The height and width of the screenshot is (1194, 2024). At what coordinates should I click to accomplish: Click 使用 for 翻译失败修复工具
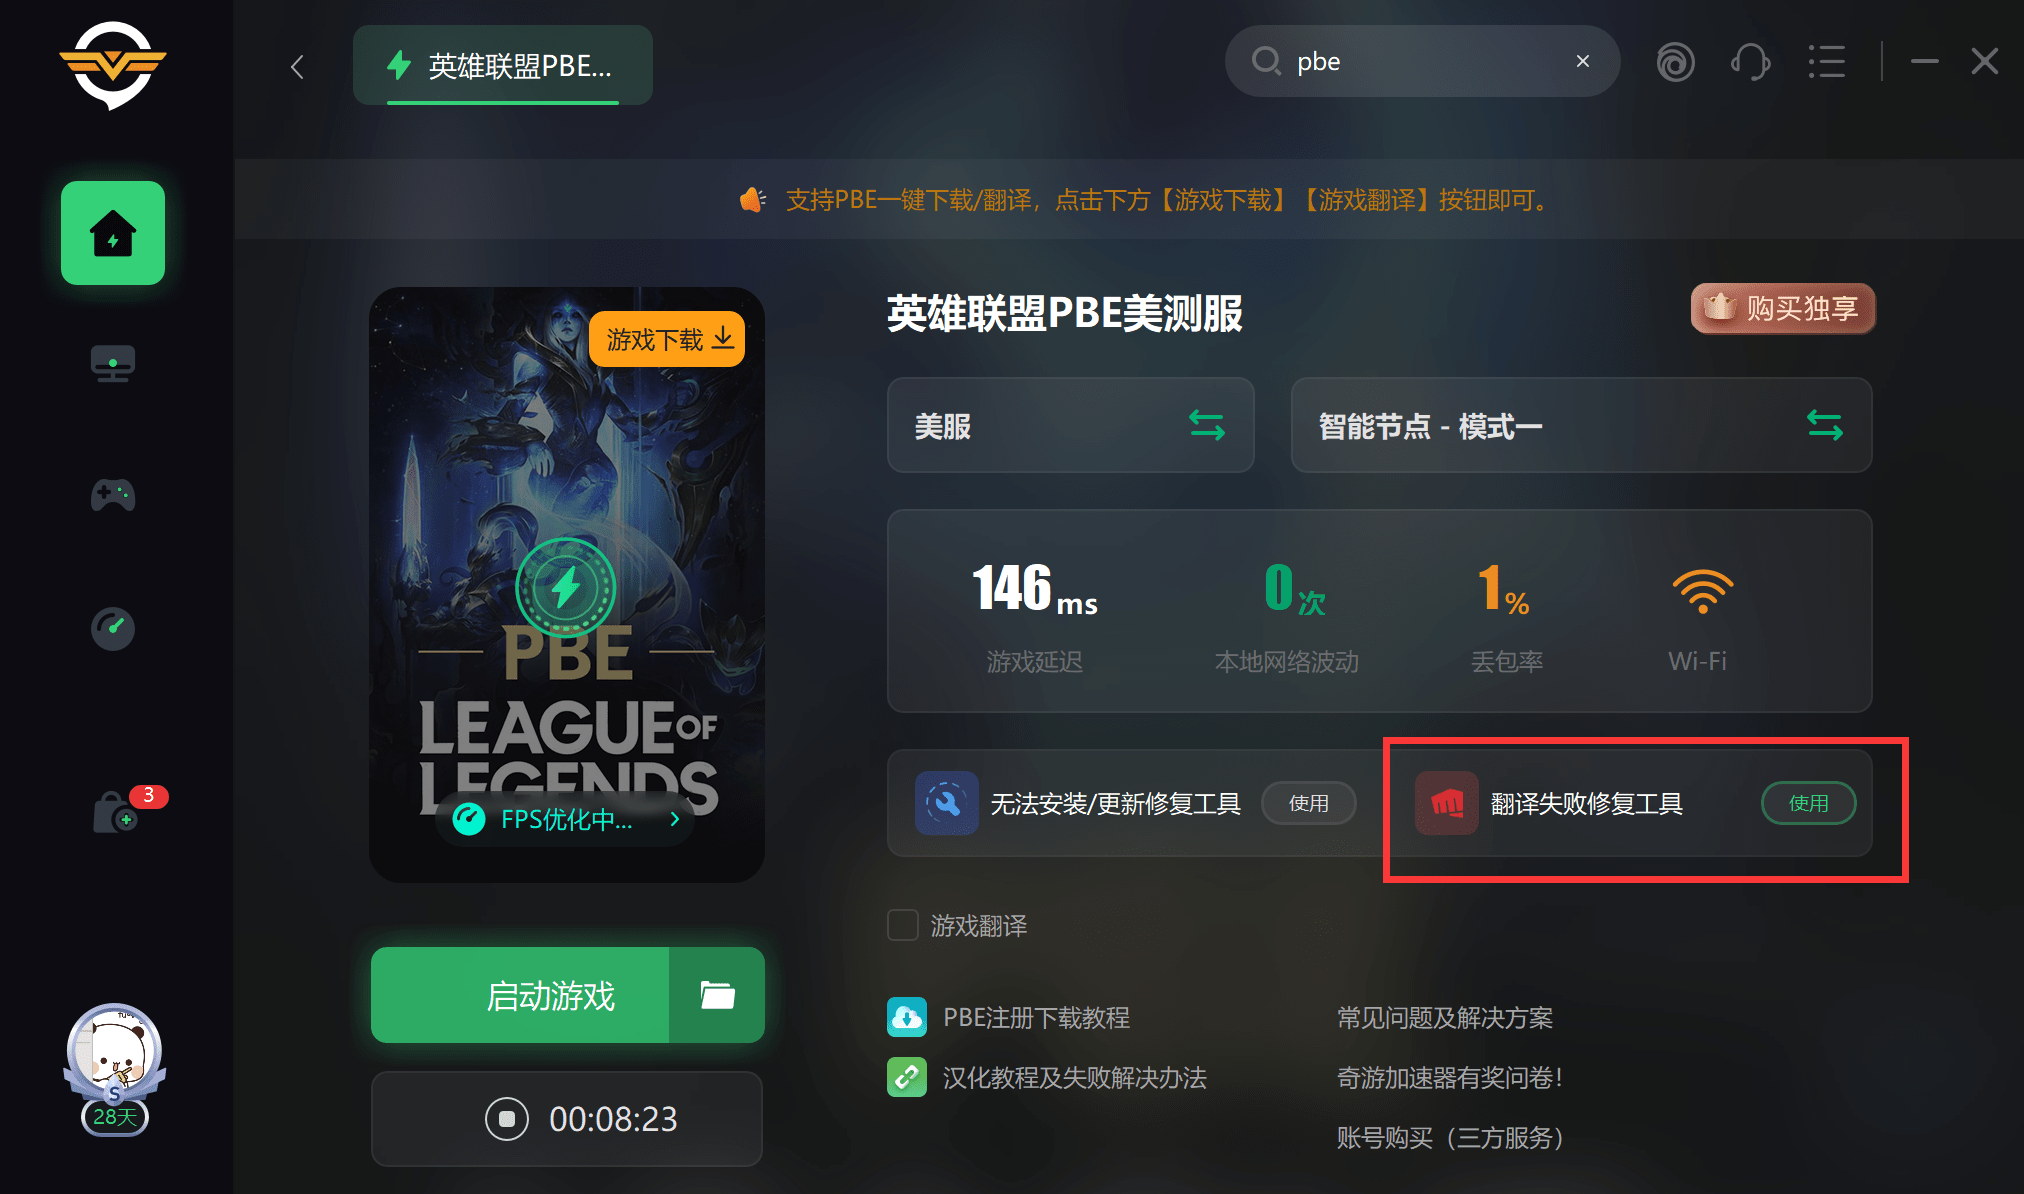(1808, 803)
